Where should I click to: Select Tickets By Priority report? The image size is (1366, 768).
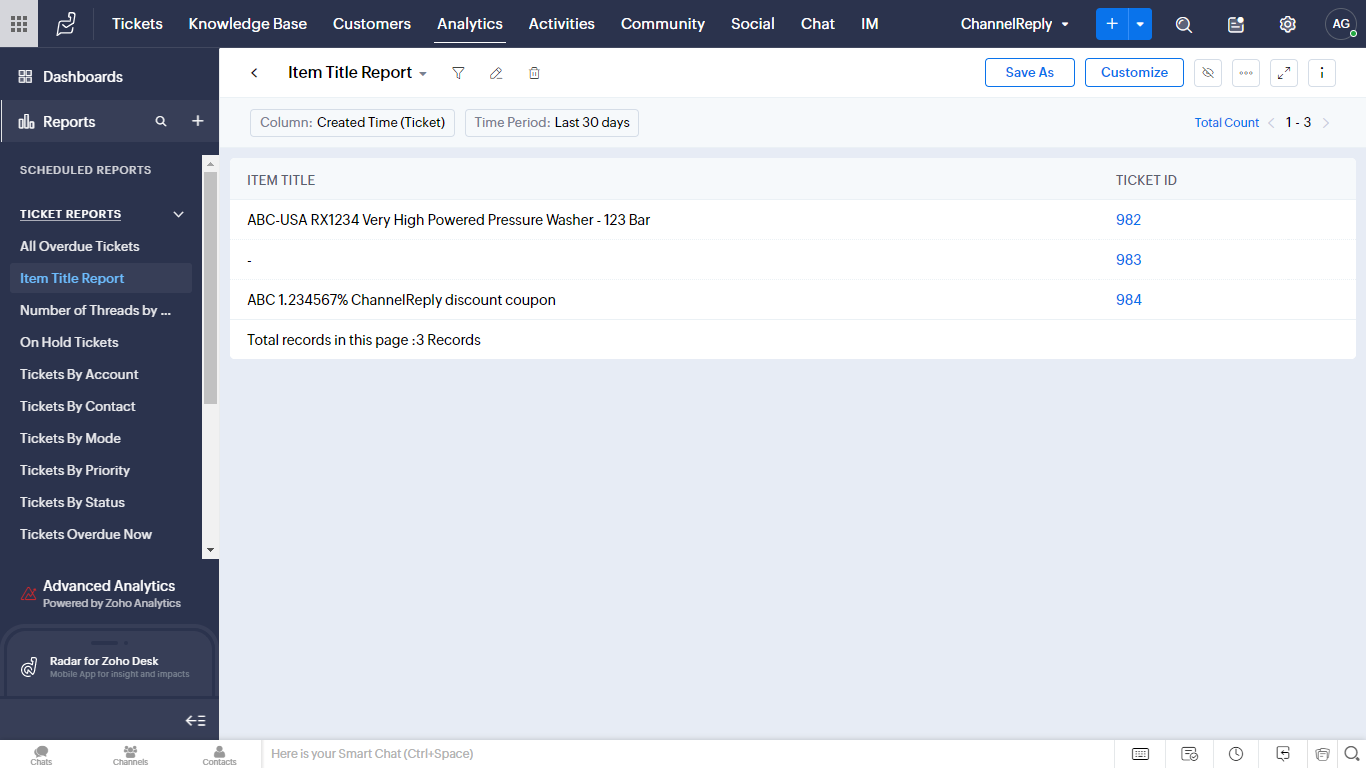(75, 470)
